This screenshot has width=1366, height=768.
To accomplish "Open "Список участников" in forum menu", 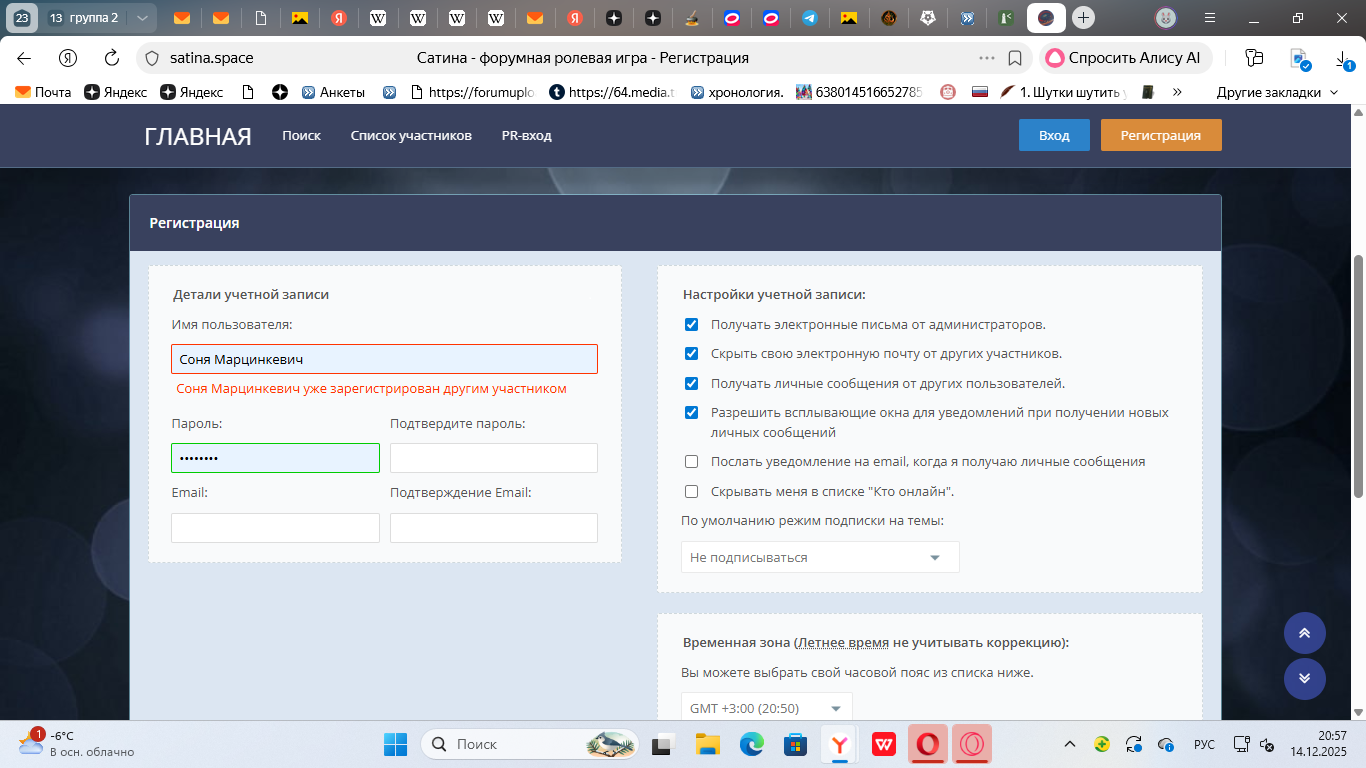I will (411, 136).
